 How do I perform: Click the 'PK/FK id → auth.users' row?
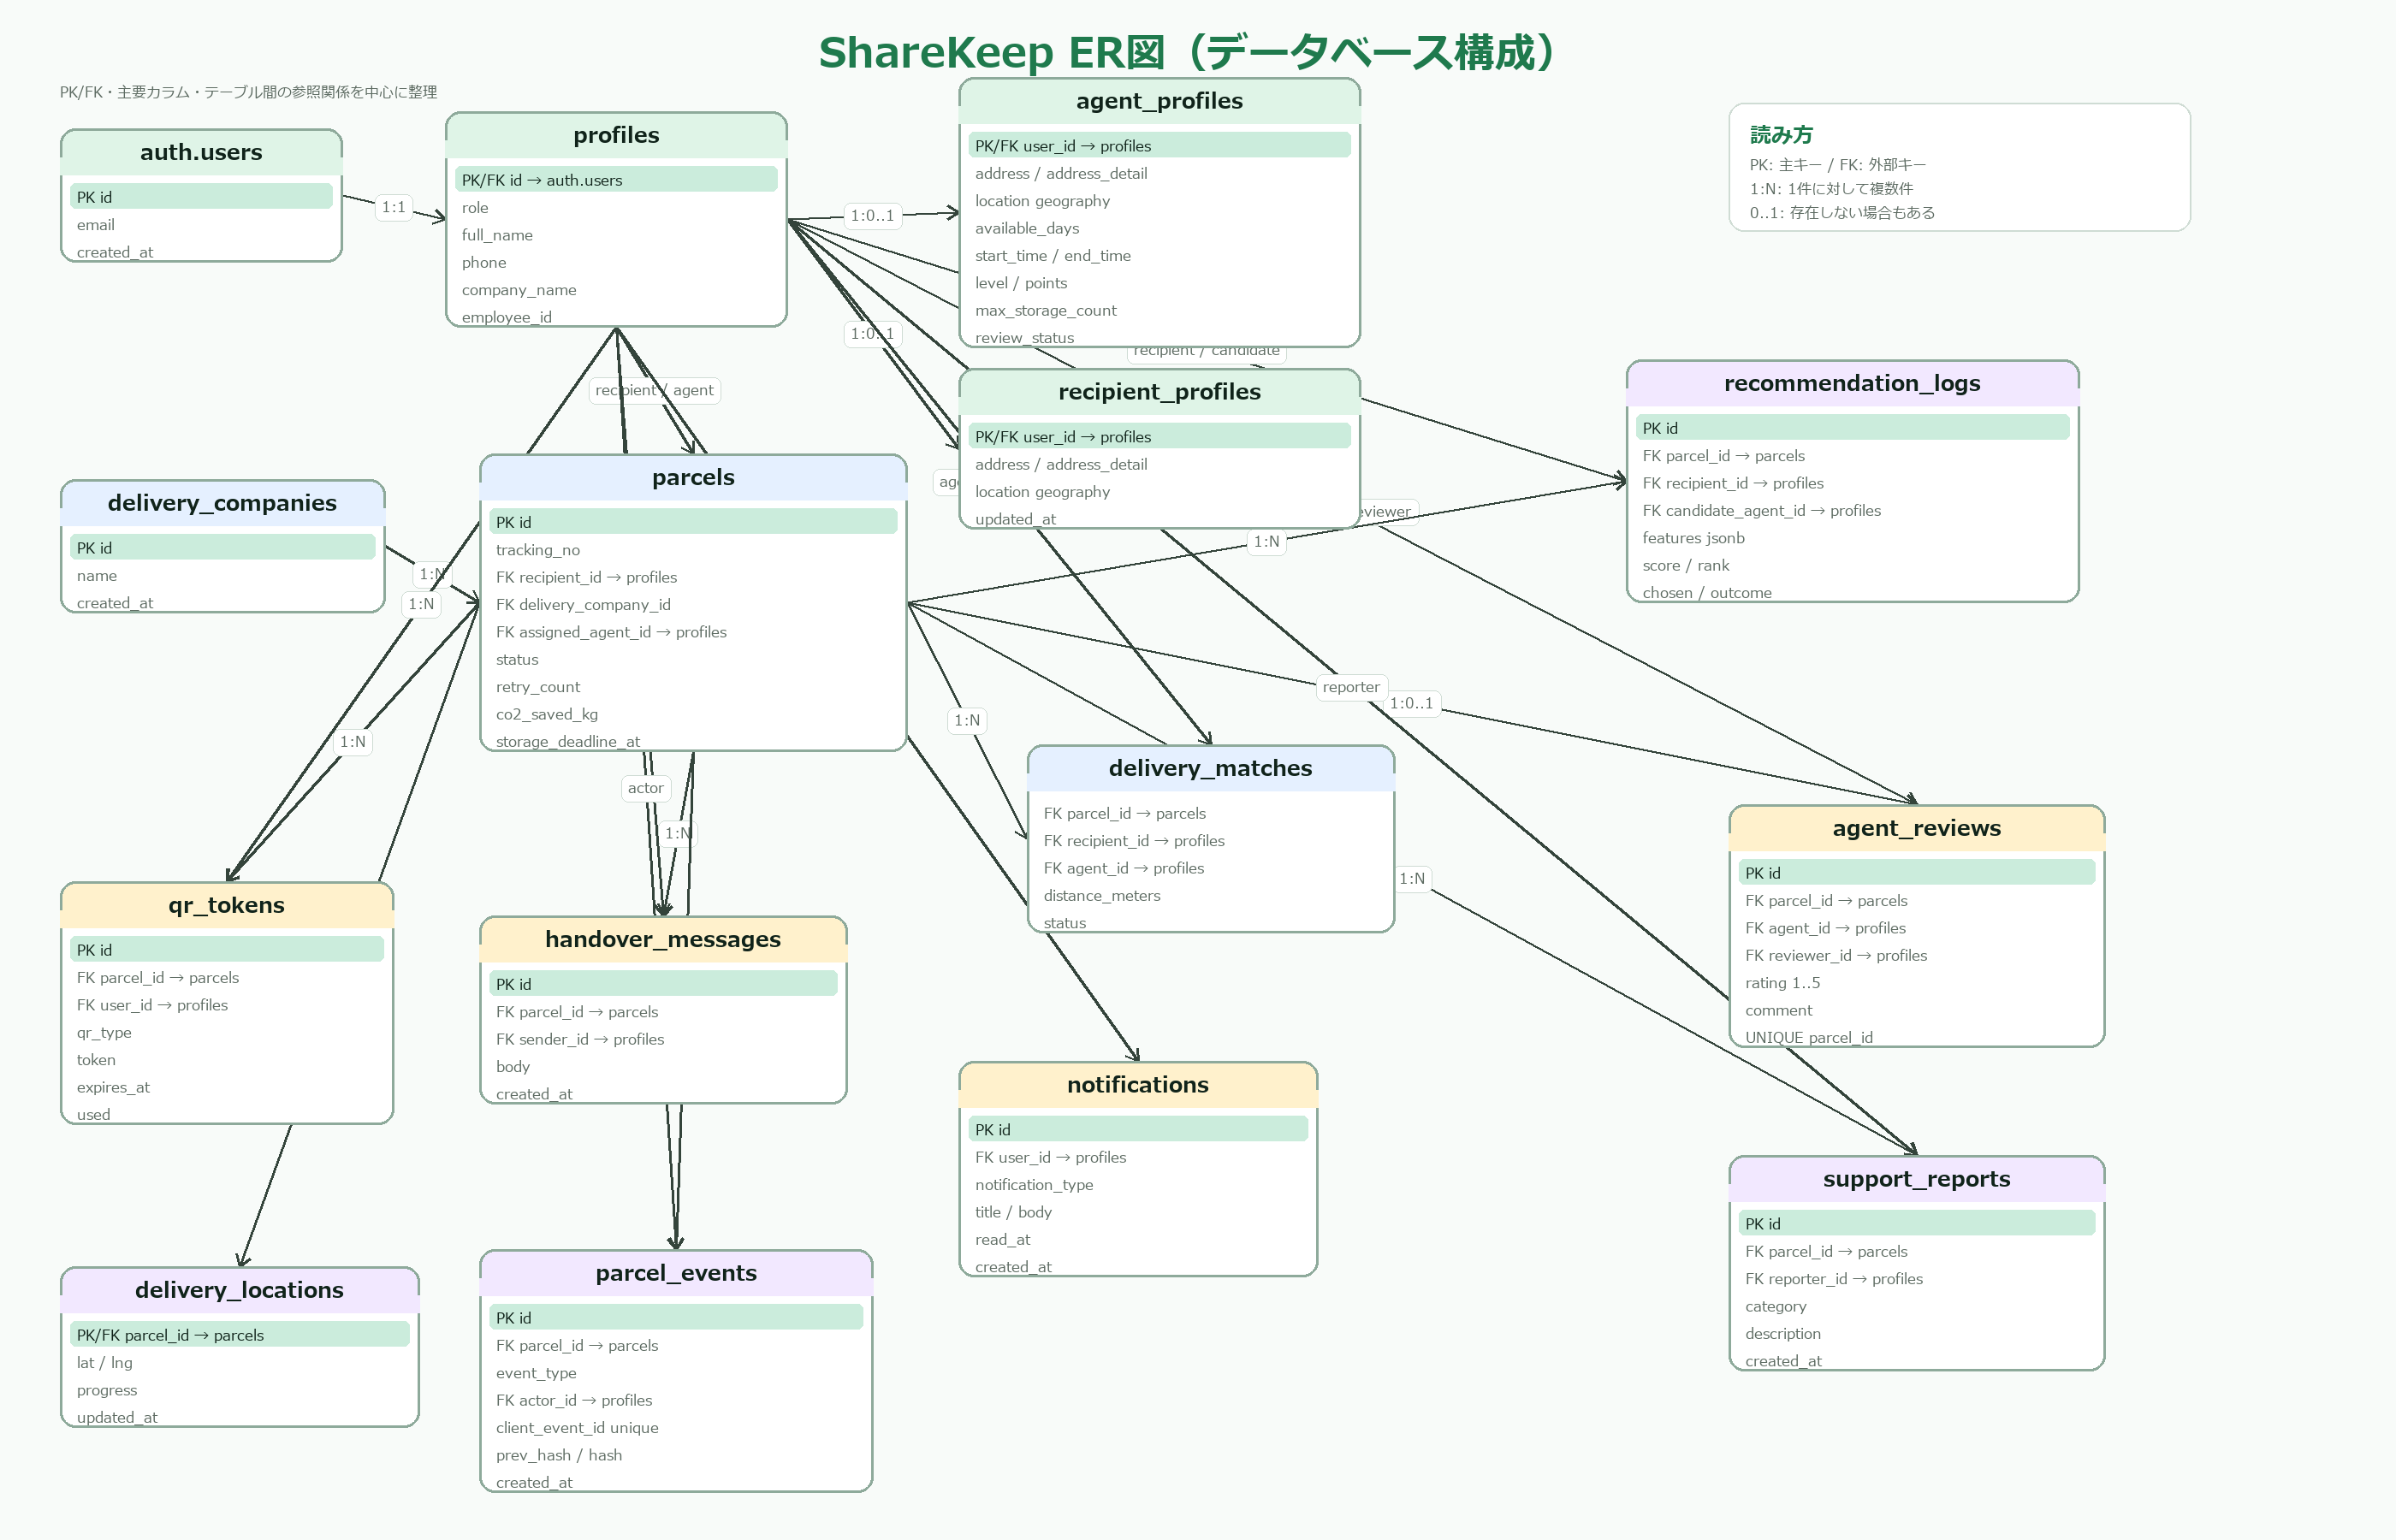pyautogui.click(x=616, y=180)
